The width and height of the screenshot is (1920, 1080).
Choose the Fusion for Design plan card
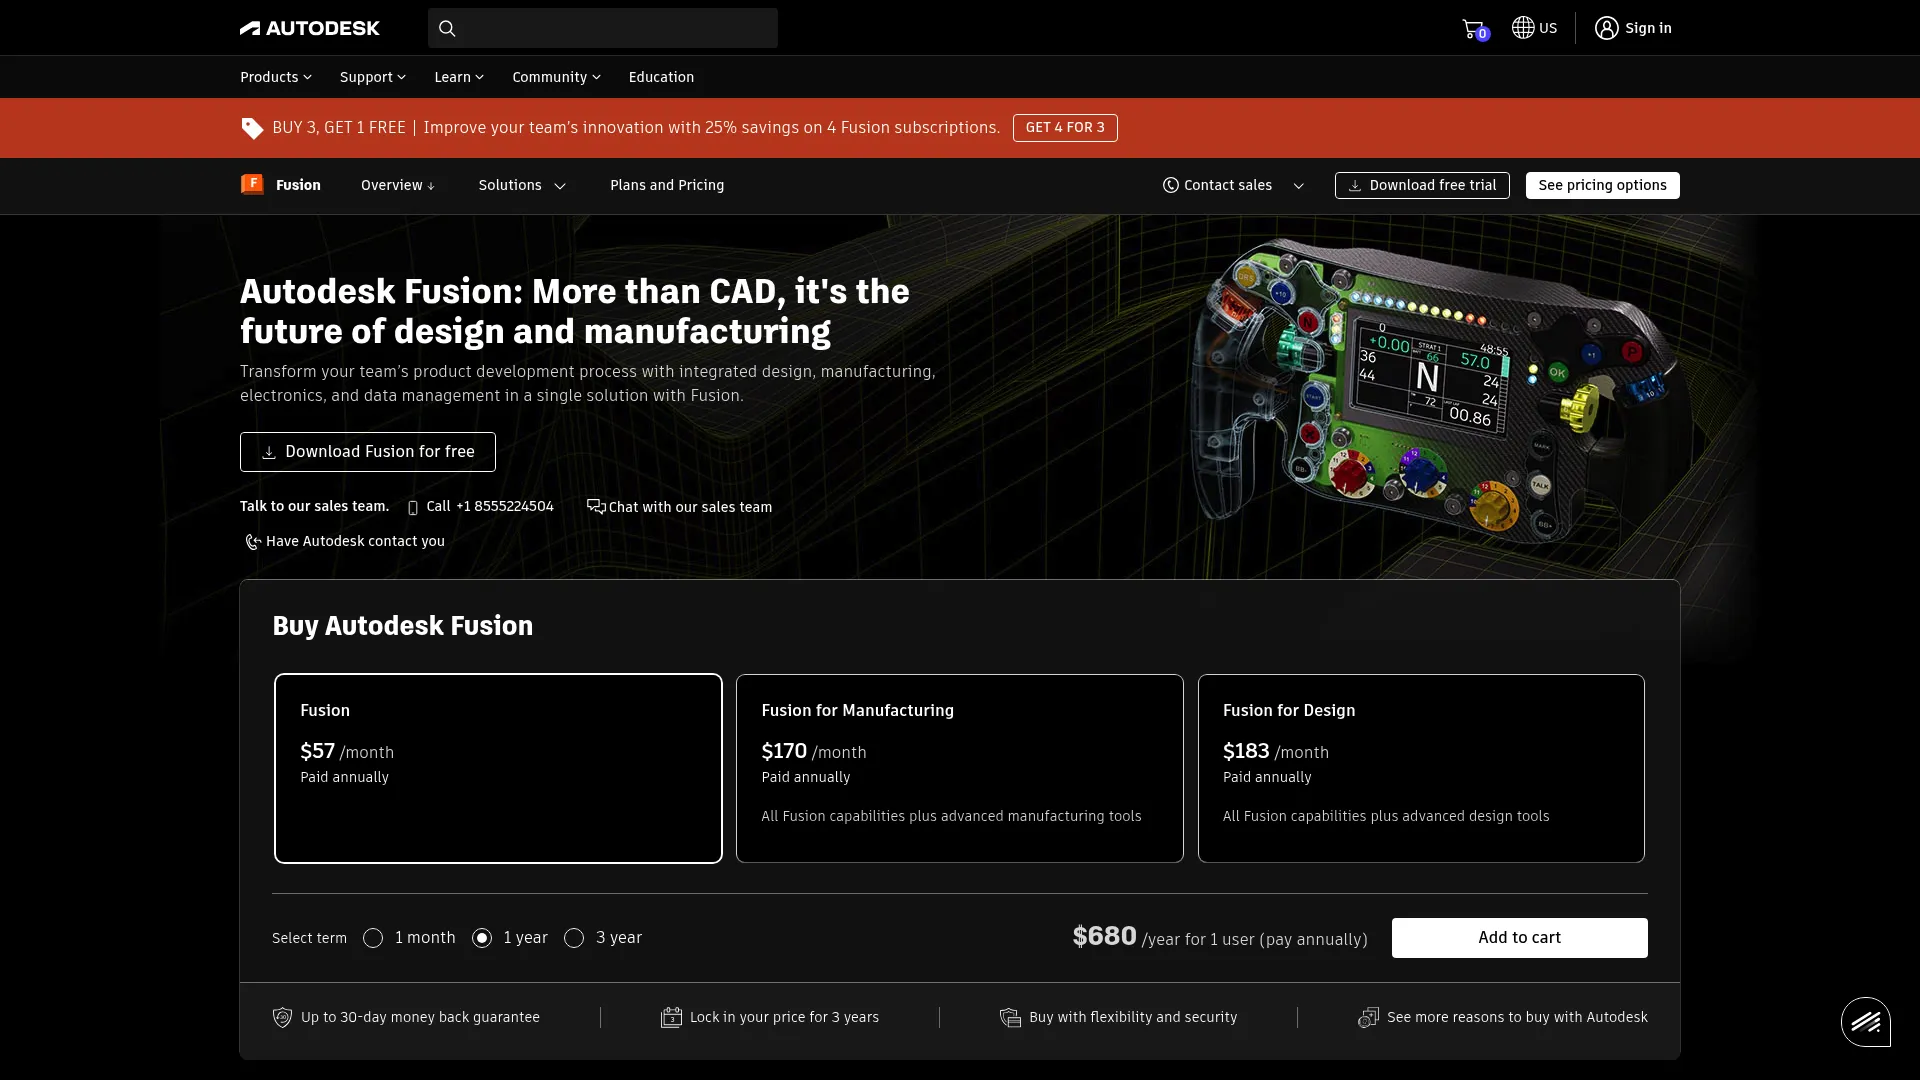coord(1421,768)
